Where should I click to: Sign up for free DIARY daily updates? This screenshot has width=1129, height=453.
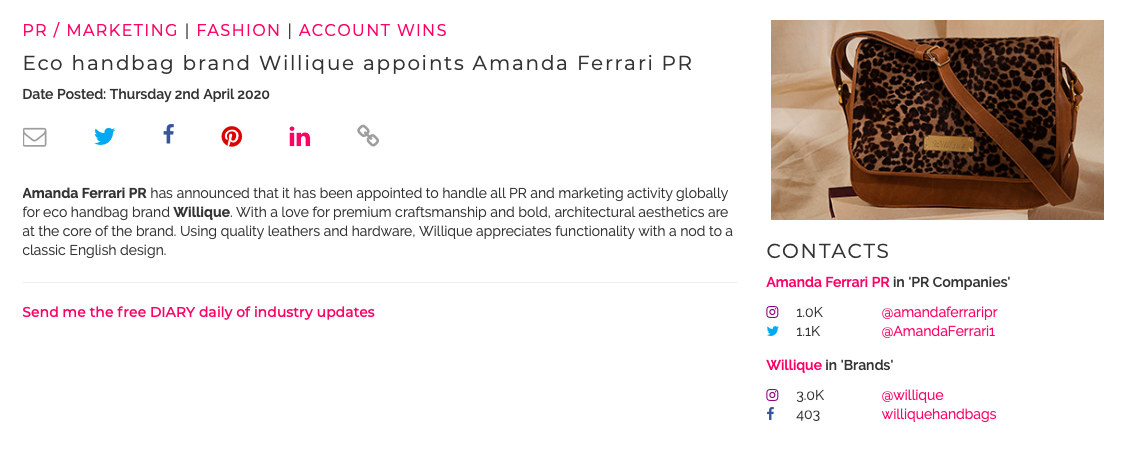(x=199, y=313)
